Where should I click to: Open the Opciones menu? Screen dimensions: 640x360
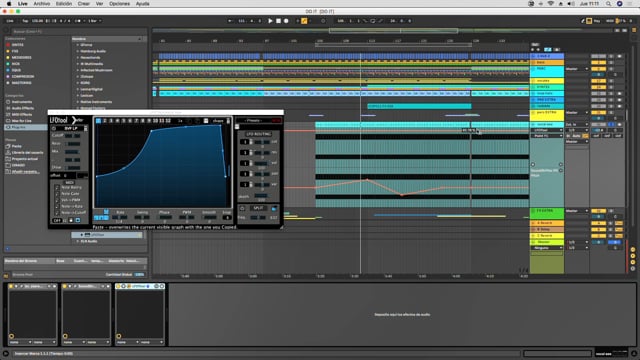[x=119, y=4]
